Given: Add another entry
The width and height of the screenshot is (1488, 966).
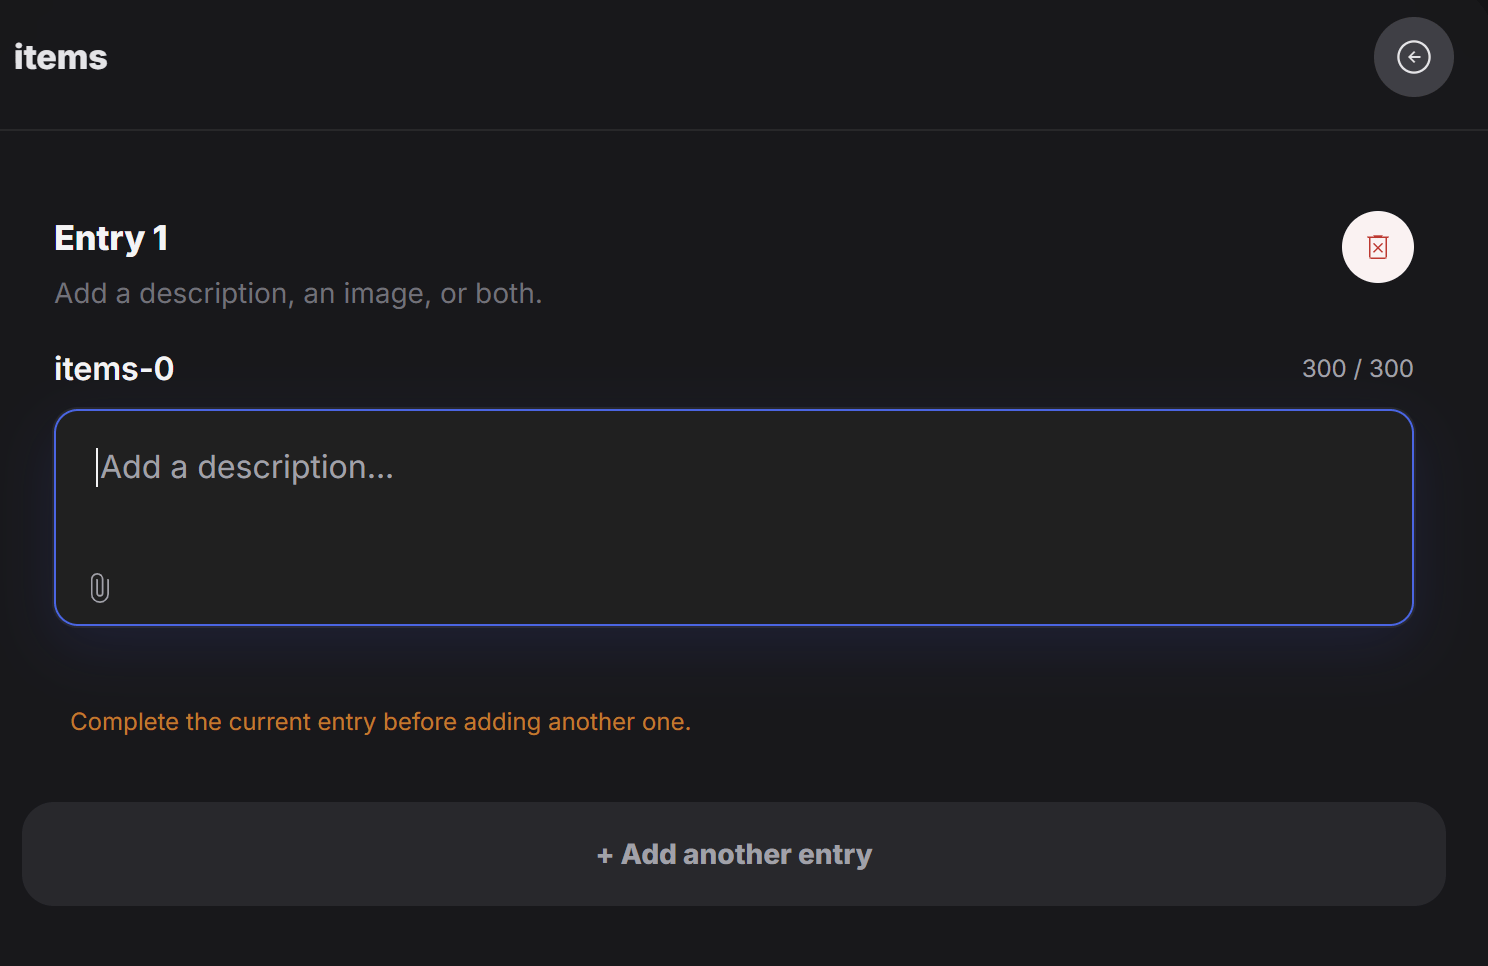Looking at the screenshot, I should (x=733, y=854).
